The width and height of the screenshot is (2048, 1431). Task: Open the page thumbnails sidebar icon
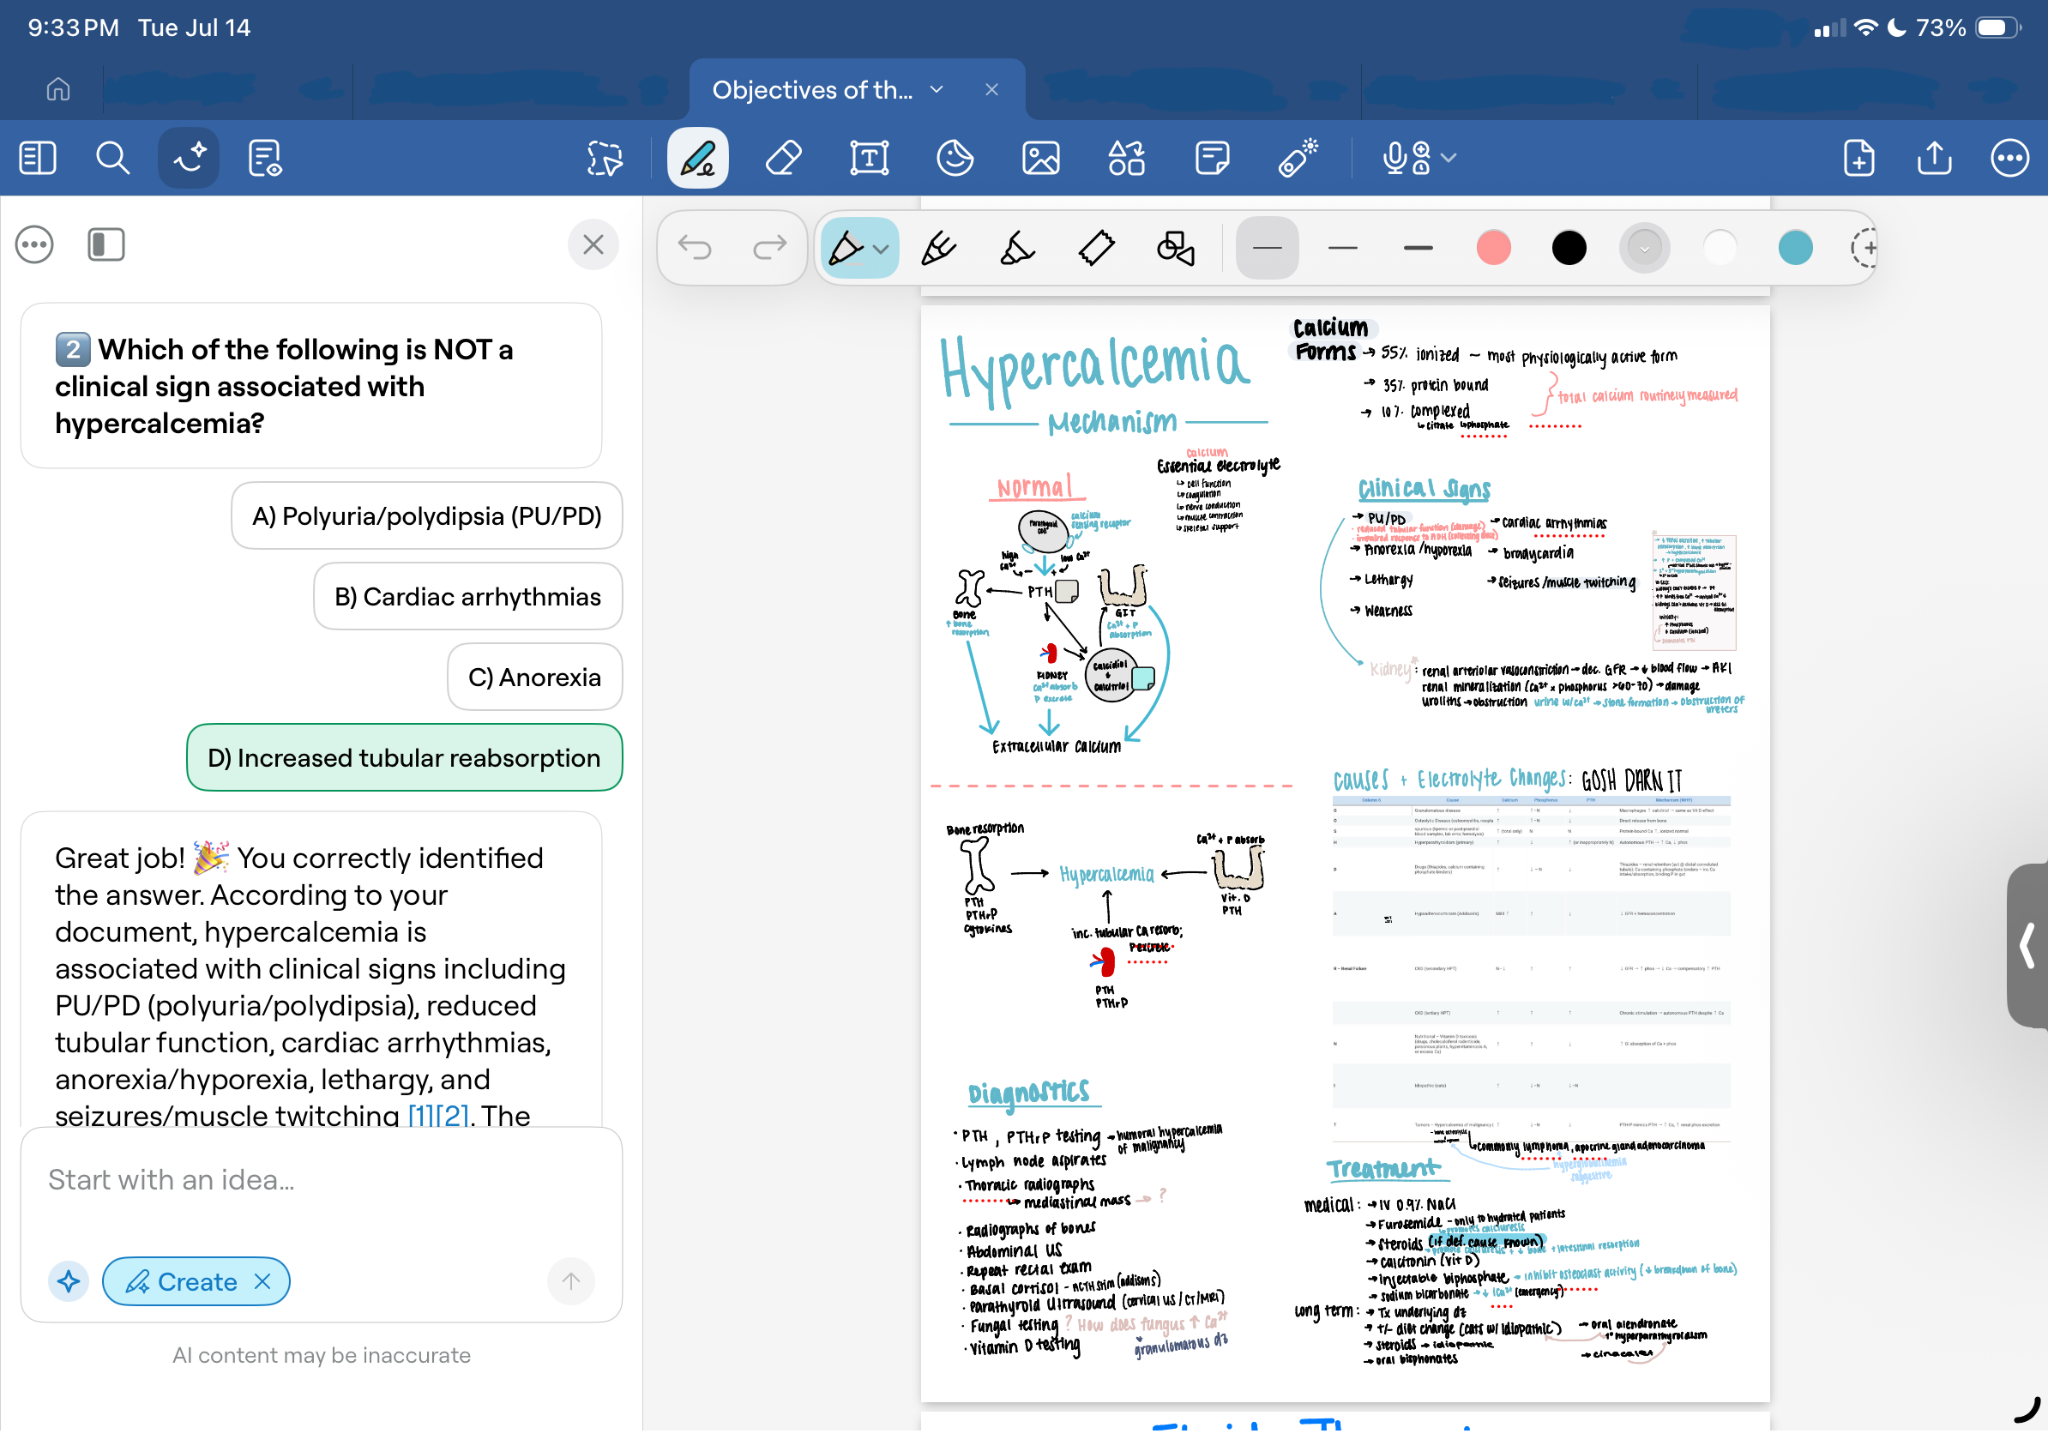[38, 158]
